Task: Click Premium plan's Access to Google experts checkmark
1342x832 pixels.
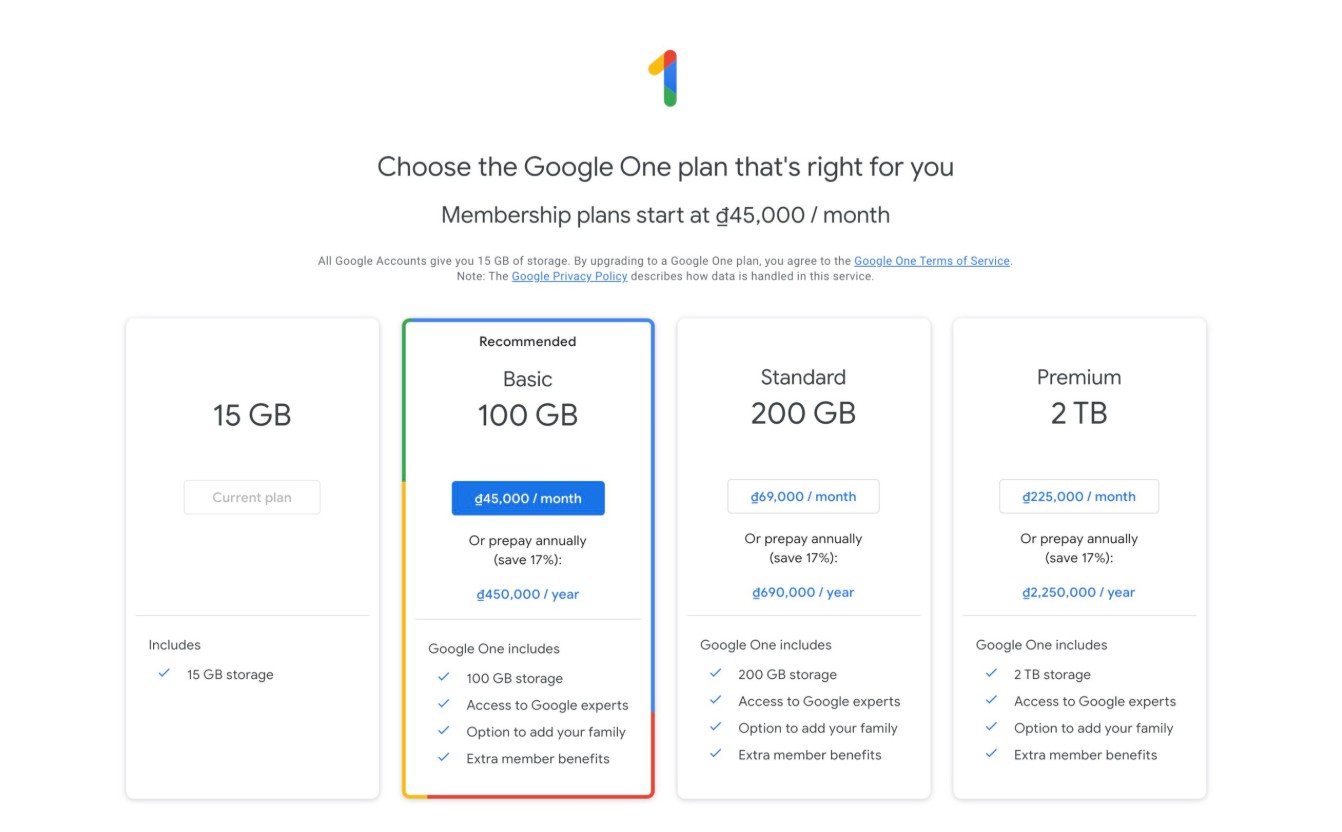Action: [991, 700]
